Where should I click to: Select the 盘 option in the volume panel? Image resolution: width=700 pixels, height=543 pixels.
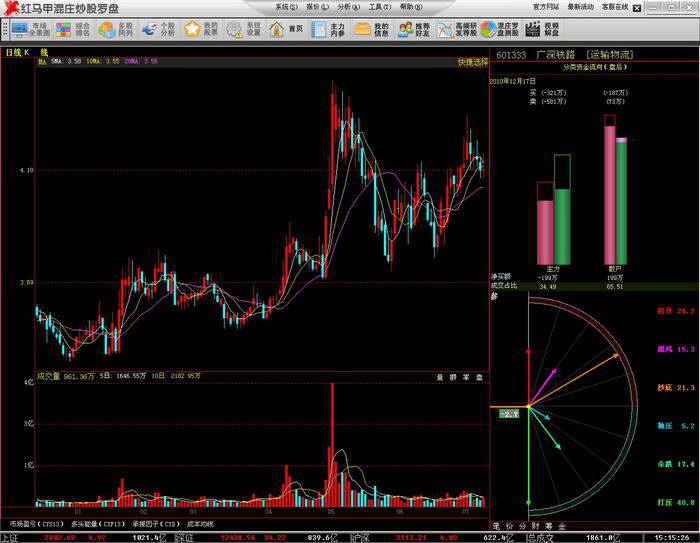(479, 377)
